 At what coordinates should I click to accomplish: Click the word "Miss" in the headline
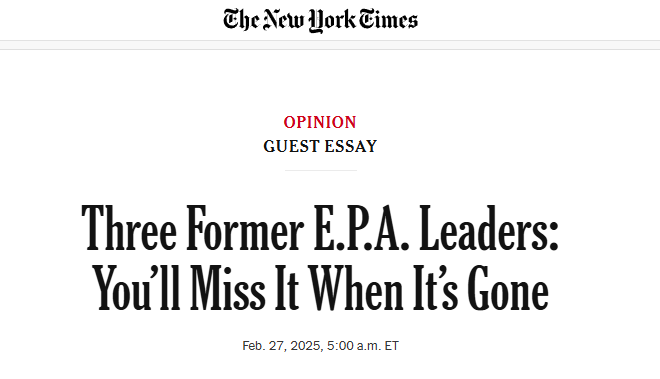pyautogui.click(x=228, y=288)
